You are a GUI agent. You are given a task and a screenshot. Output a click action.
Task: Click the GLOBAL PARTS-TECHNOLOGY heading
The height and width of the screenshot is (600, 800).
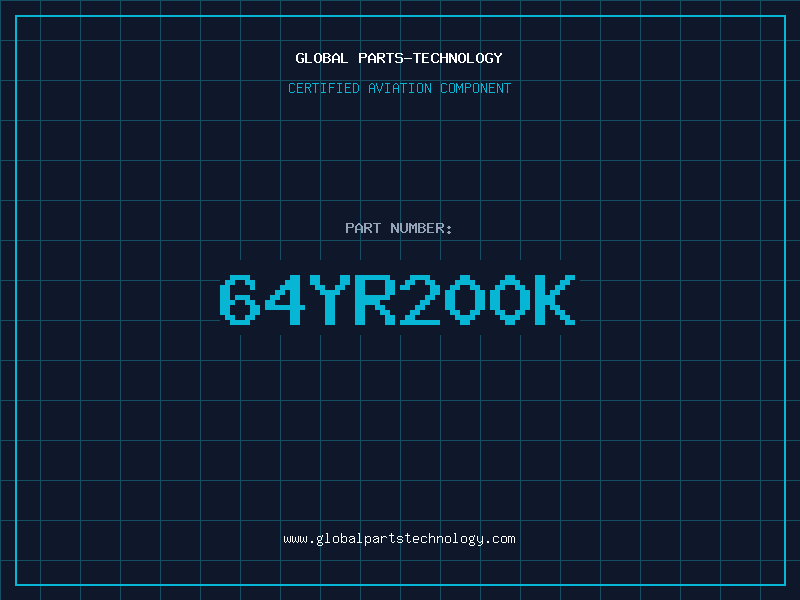pyautogui.click(x=399, y=58)
